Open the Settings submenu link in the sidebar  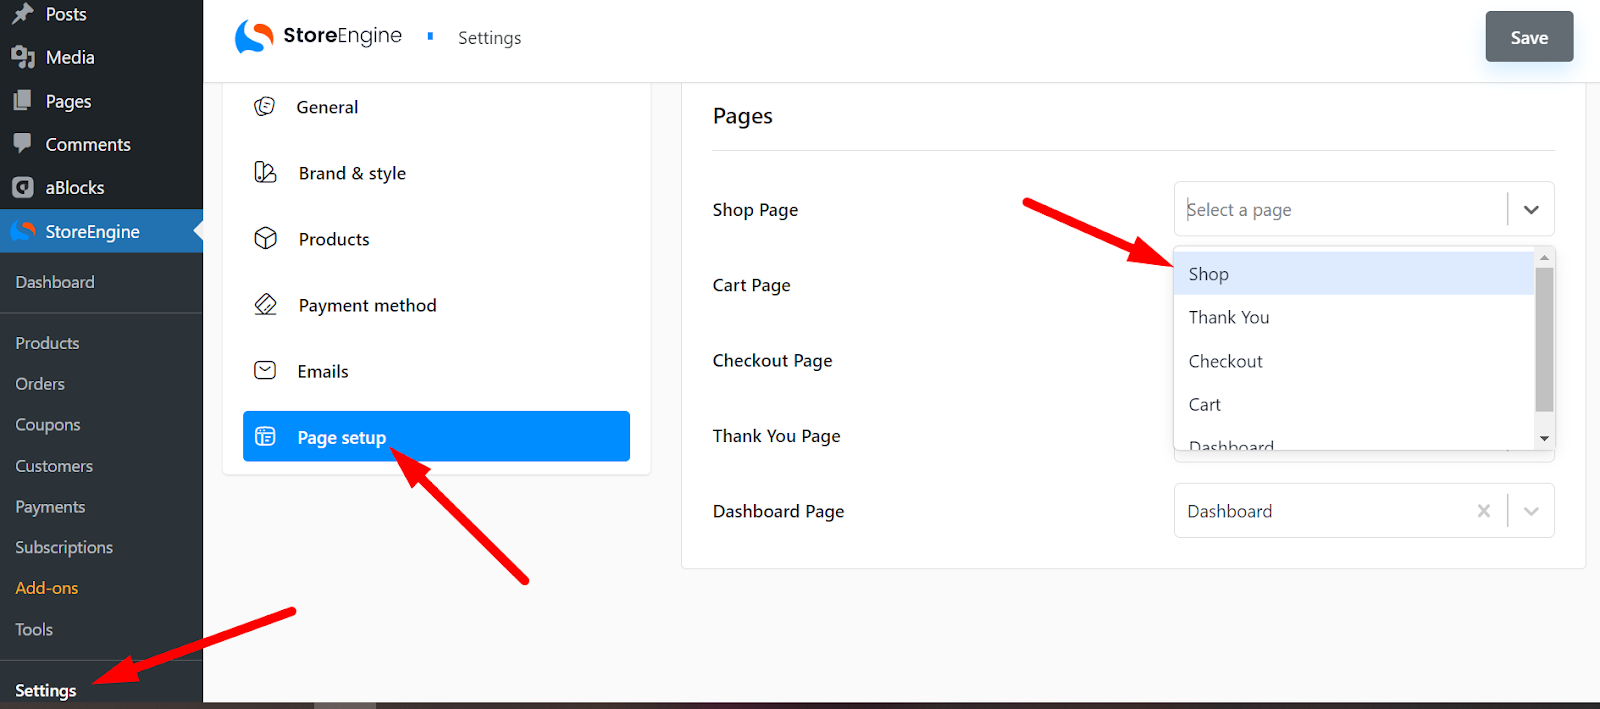(46, 690)
